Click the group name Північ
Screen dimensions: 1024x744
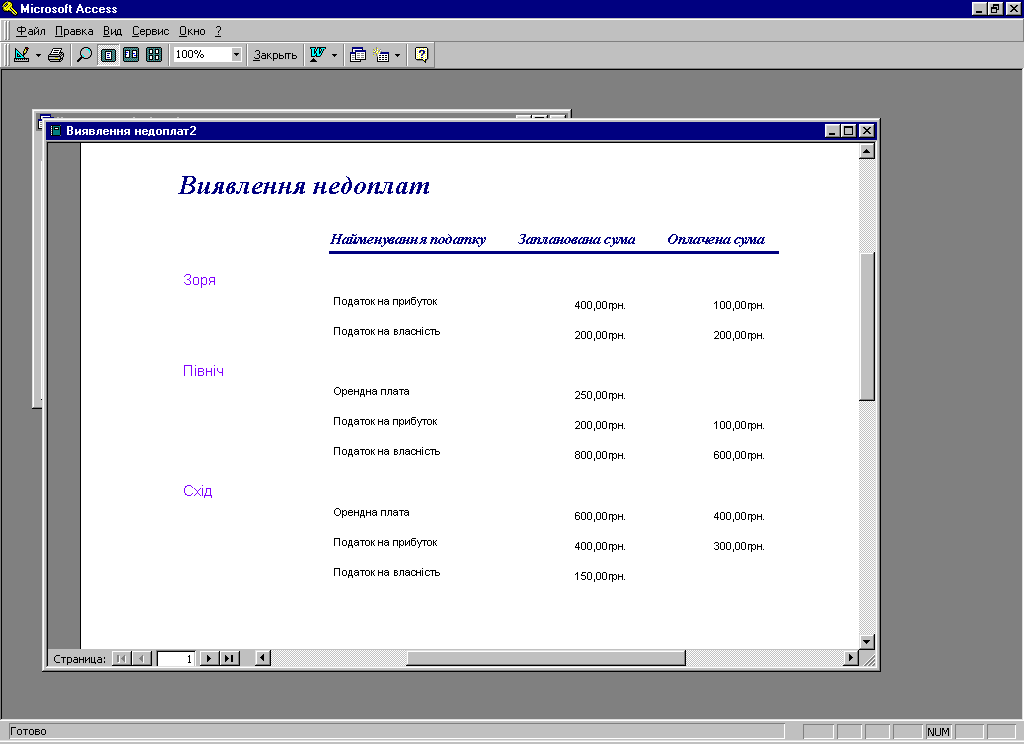pos(203,370)
